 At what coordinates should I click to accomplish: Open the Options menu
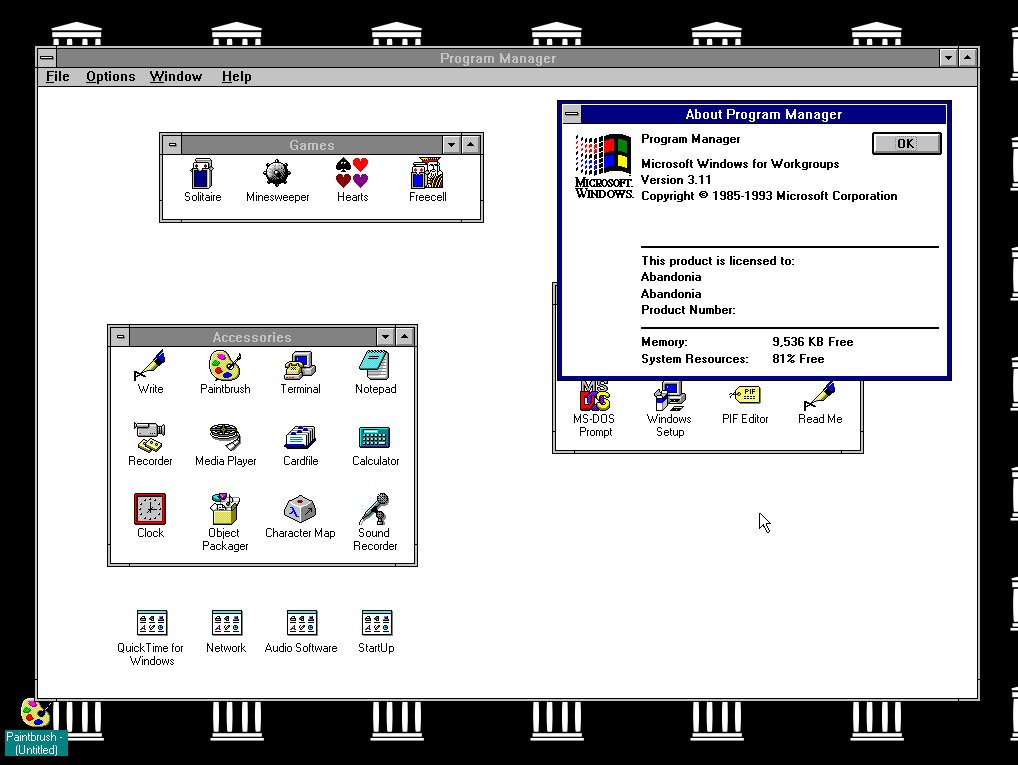pos(110,76)
